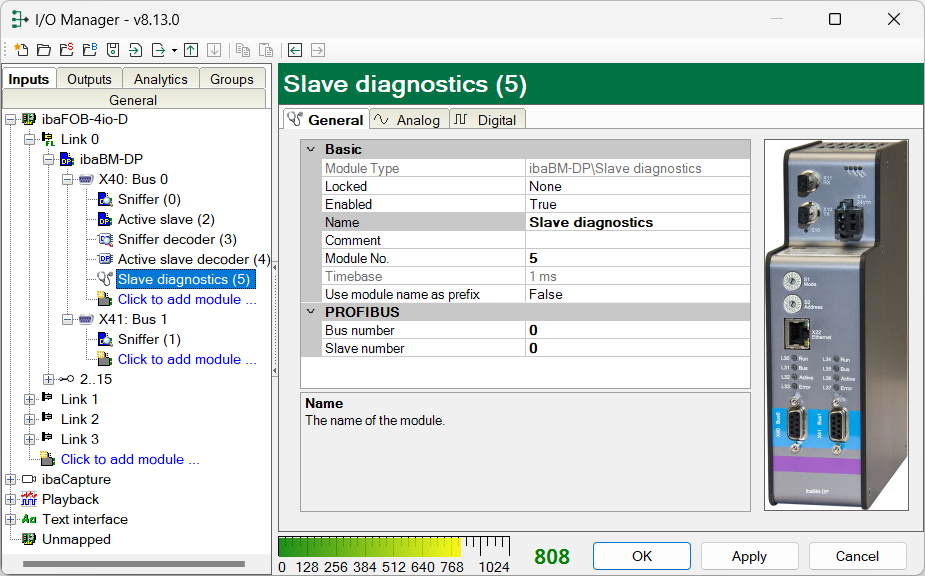Click the Save disk toolbar icon
Viewport: 925px width, 576px height.
pyautogui.click(x=113, y=50)
